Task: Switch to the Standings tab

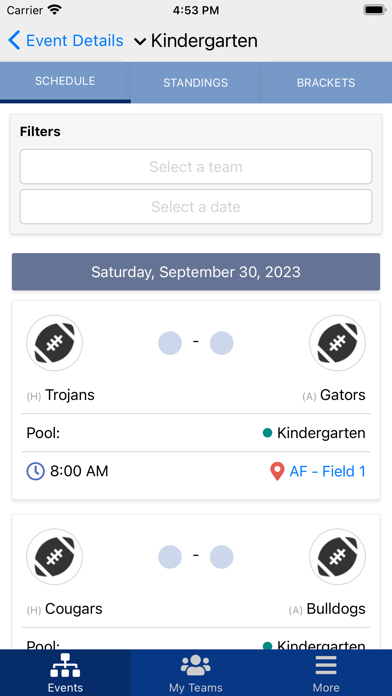Action: tap(196, 83)
